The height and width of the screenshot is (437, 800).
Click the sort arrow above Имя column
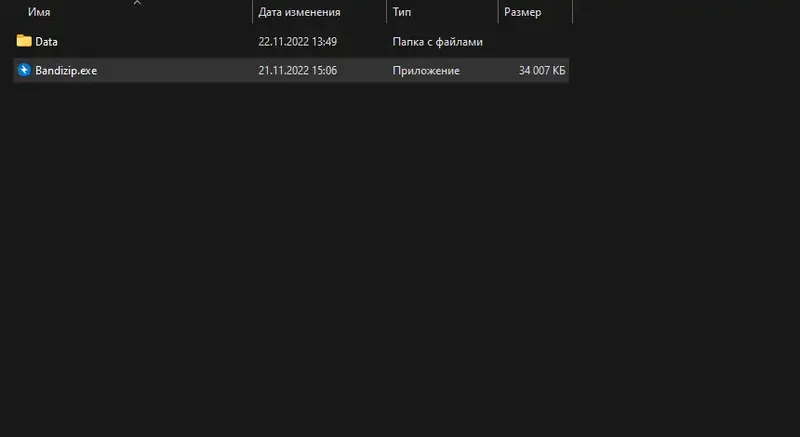click(137, 3)
